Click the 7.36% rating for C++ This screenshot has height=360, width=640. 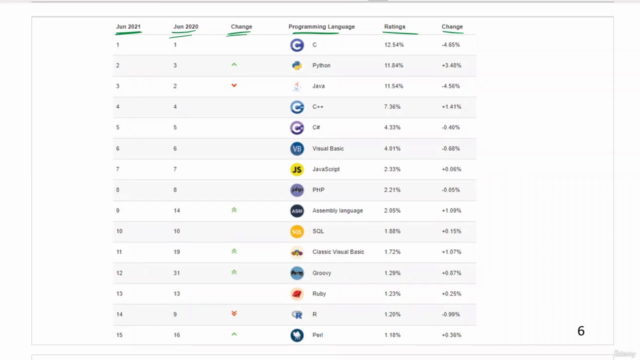[x=392, y=107]
